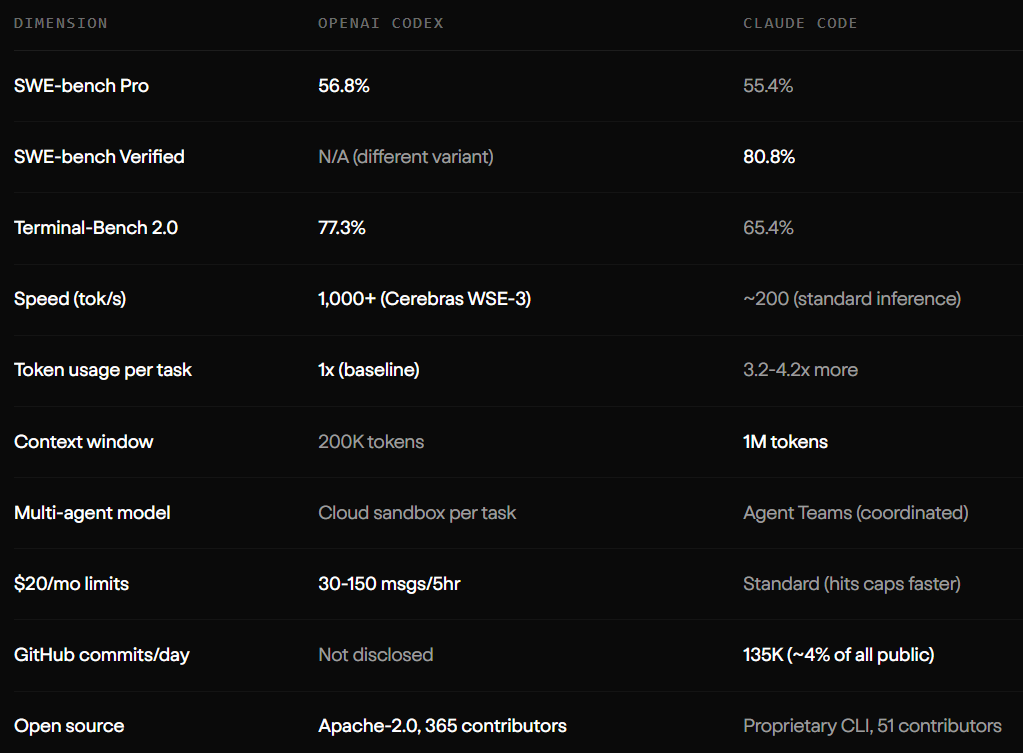The width and height of the screenshot is (1023, 753).
Task: Select the SWE-bench Verified row label
Action: (x=99, y=157)
